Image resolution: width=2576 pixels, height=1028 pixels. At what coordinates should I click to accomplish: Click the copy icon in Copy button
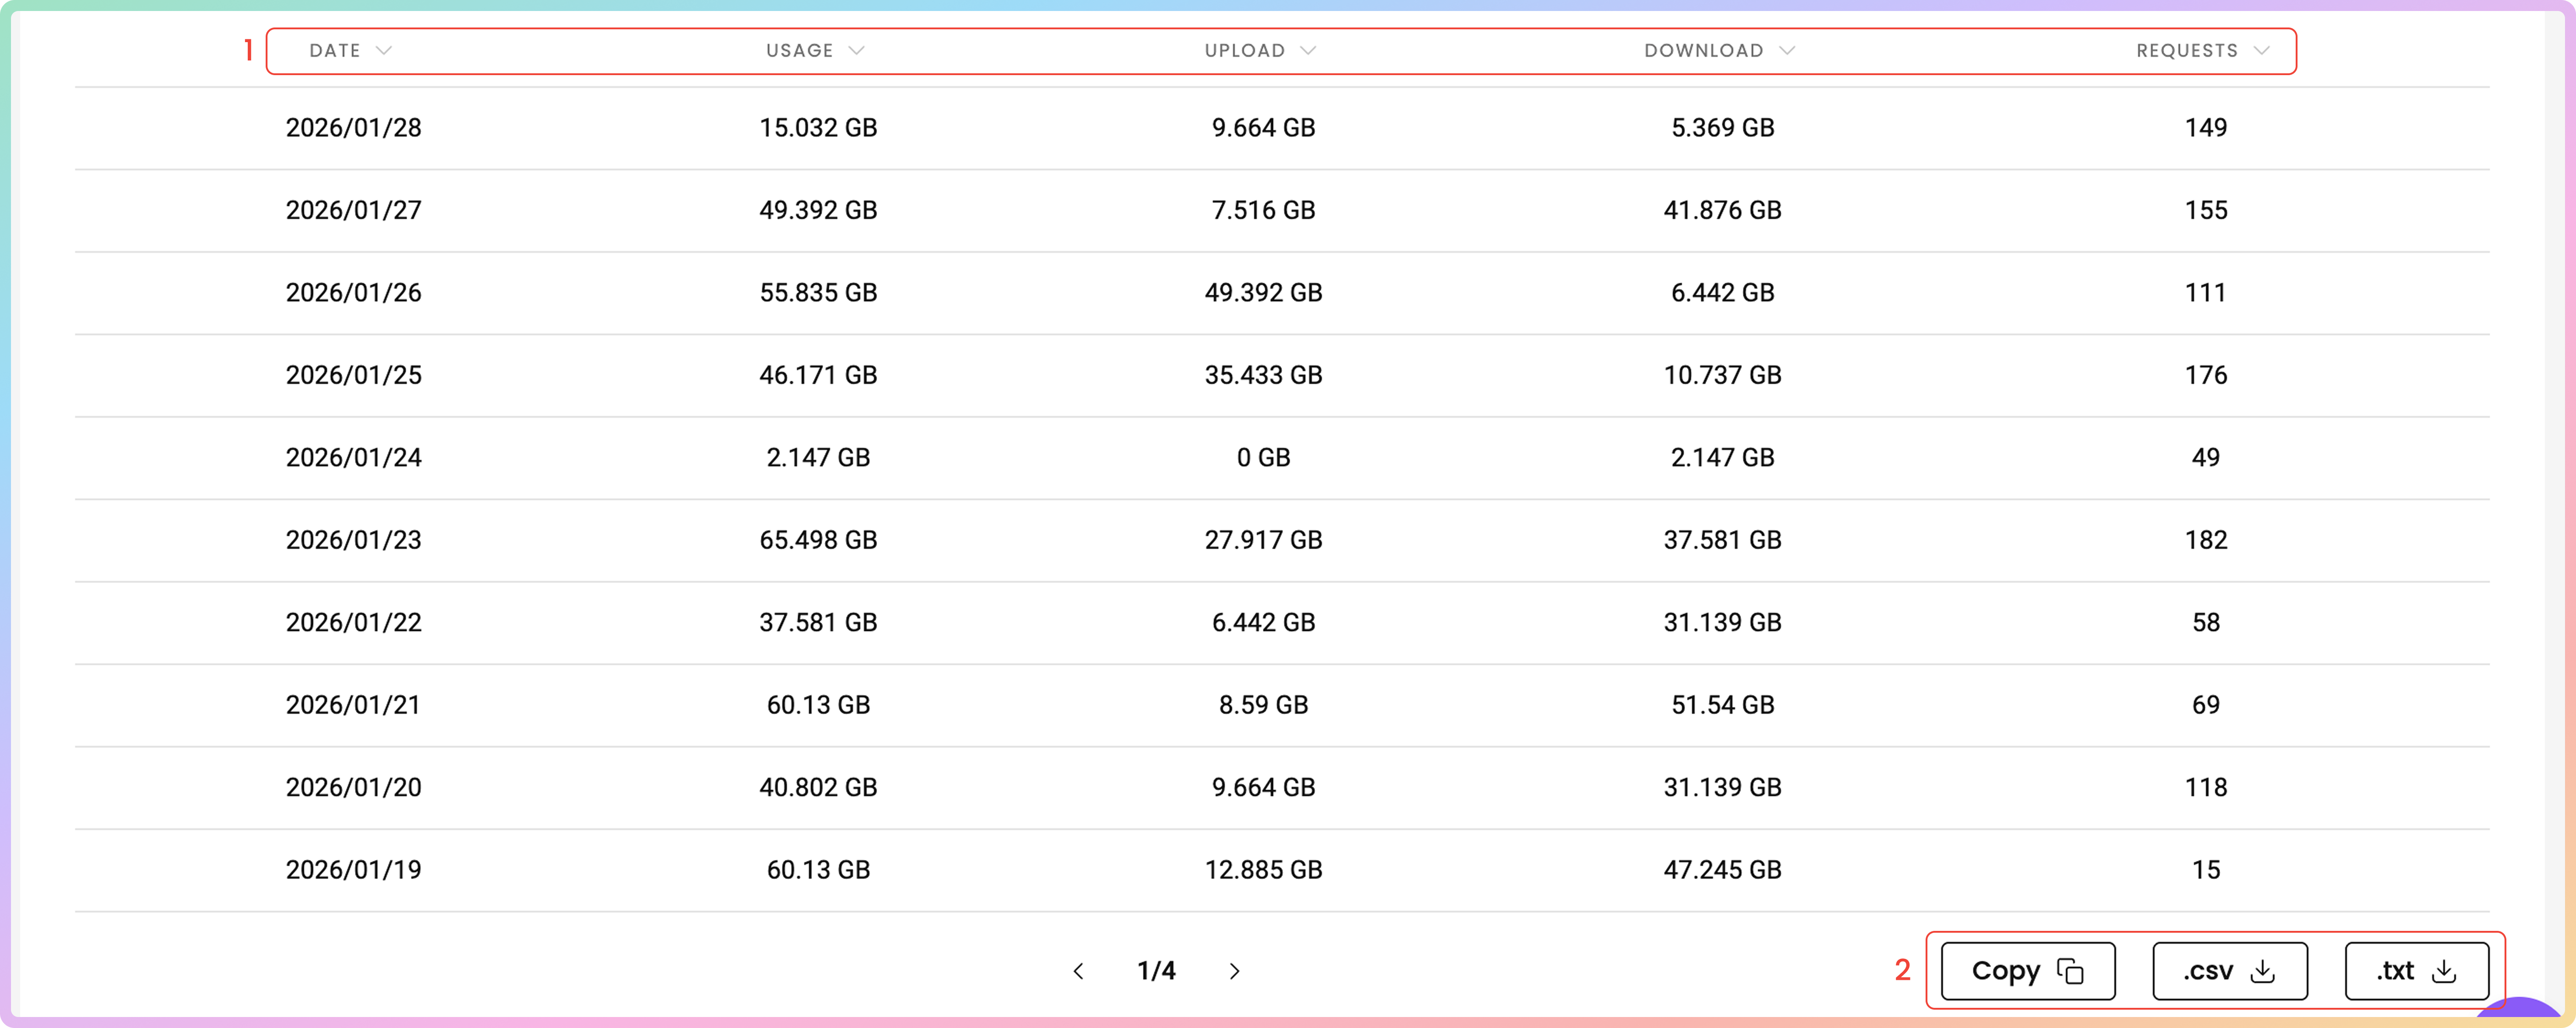(2070, 971)
